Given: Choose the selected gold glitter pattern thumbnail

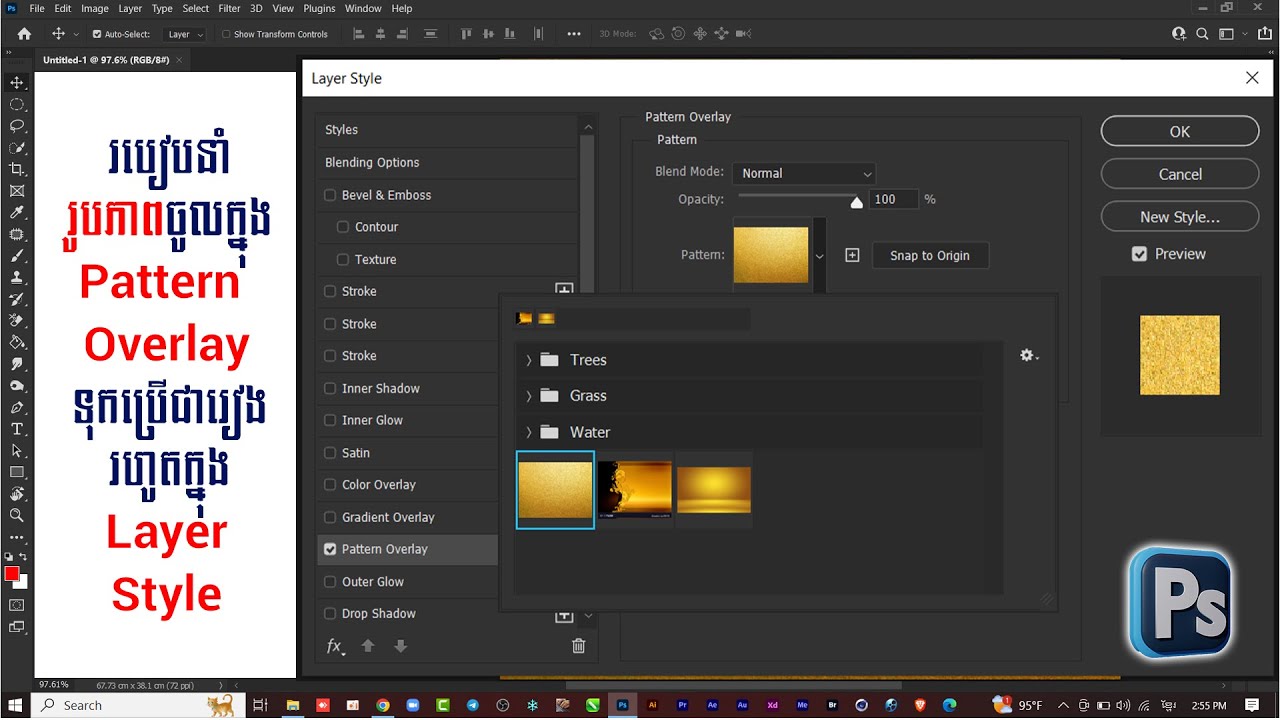Looking at the screenshot, I should 555,490.
